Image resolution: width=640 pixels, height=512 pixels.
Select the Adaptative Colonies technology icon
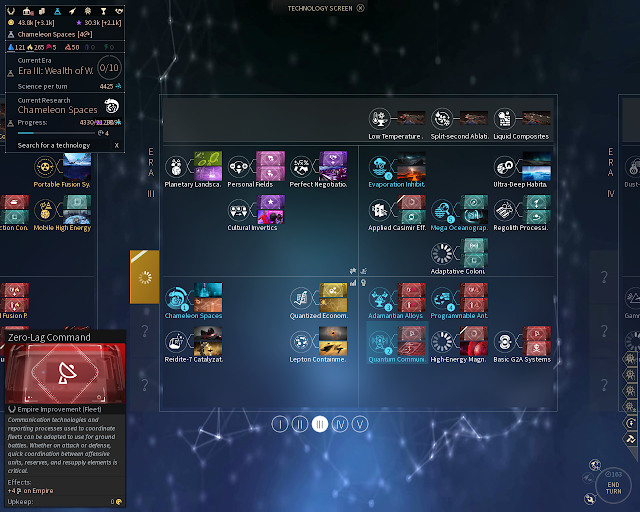click(442, 254)
